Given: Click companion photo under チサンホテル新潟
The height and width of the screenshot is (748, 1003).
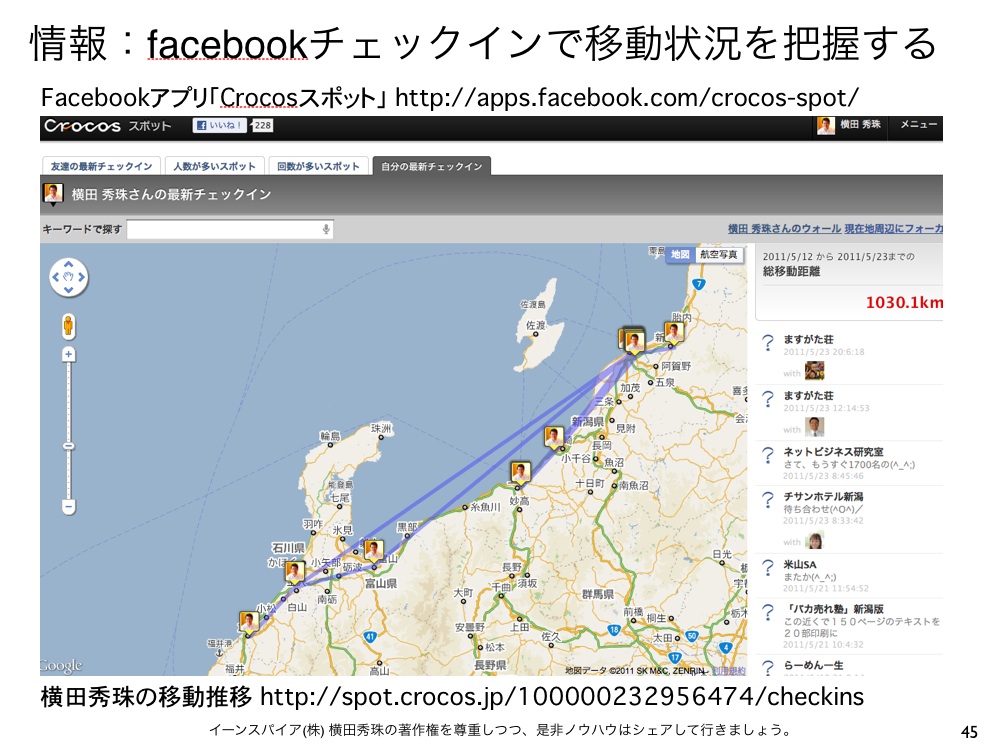Looking at the screenshot, I should [x=814, y=540].
